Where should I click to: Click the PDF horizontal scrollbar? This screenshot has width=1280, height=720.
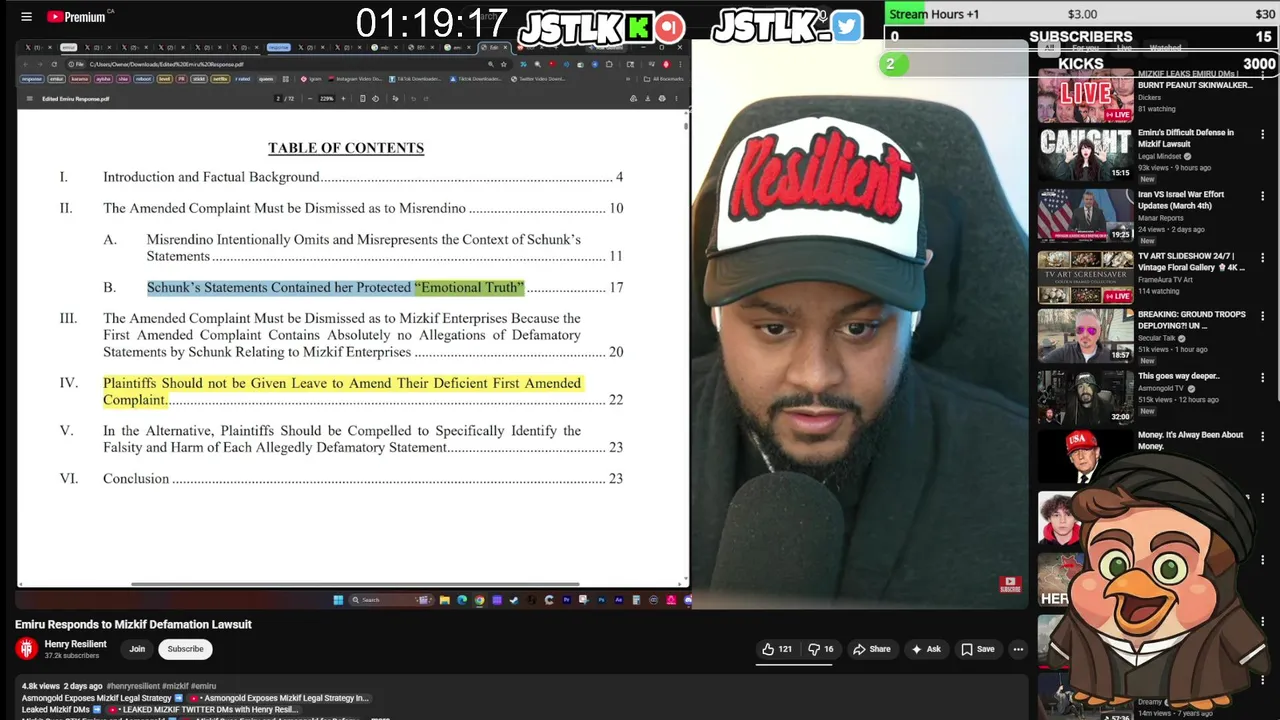355,584
